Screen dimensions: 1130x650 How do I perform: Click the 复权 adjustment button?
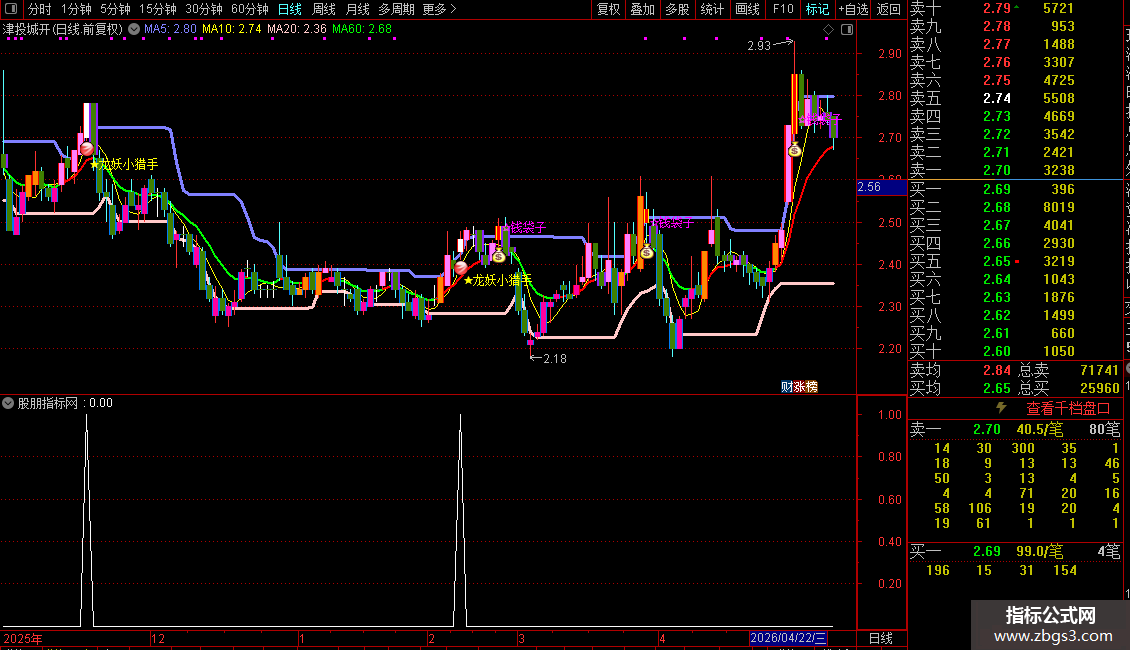tap(608, 9)
